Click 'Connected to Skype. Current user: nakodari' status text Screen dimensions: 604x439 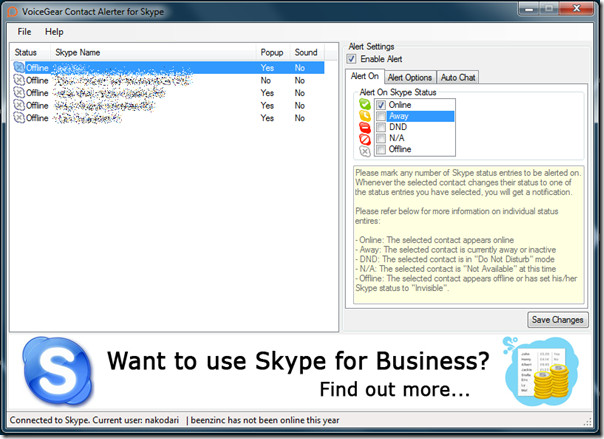(94, 420)
